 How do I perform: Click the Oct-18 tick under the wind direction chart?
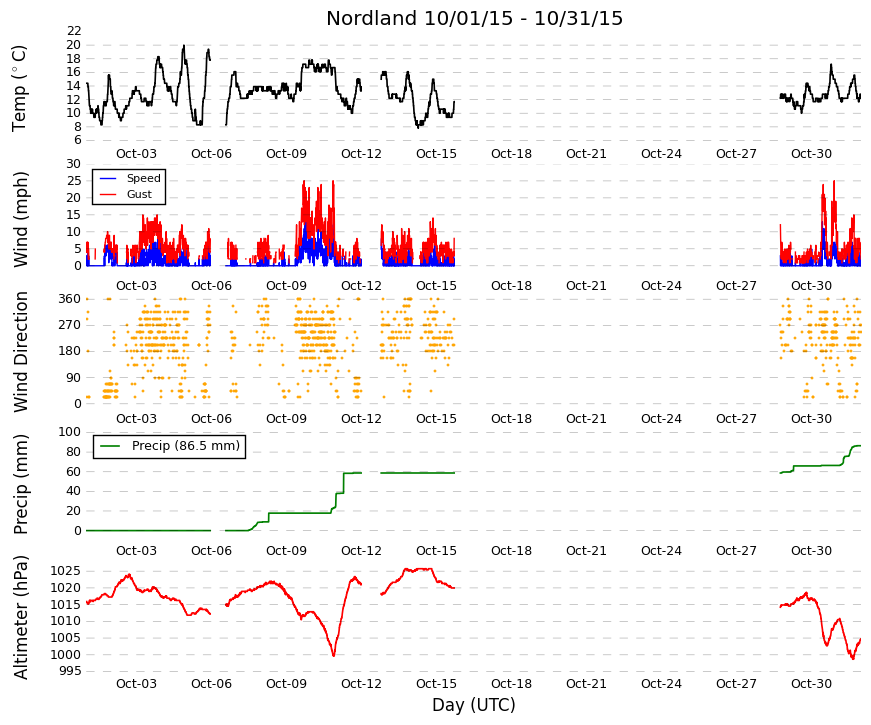pyautogui.click(x=511, y=419)
